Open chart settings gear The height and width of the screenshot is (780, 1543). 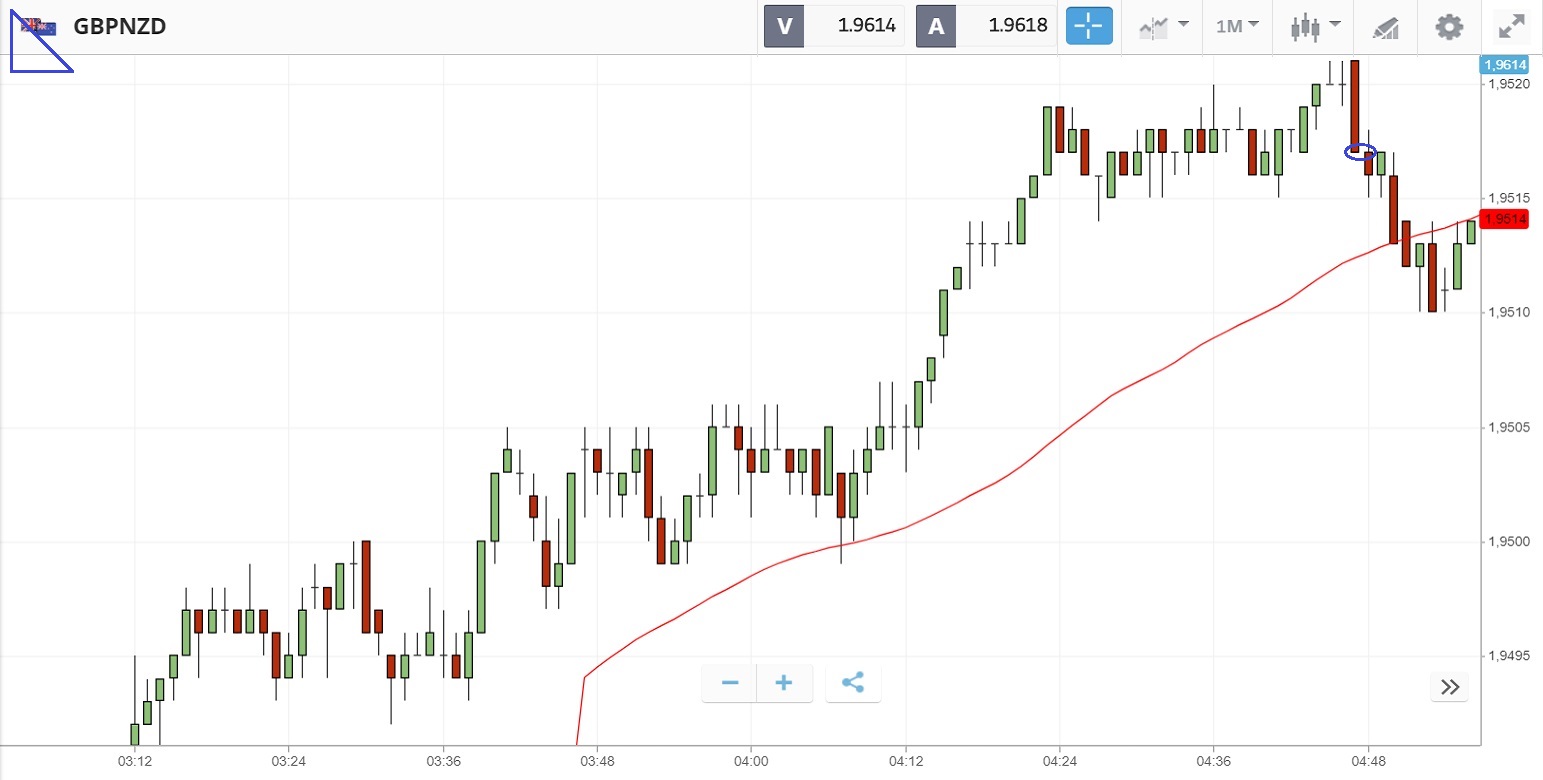[1449, 26]
